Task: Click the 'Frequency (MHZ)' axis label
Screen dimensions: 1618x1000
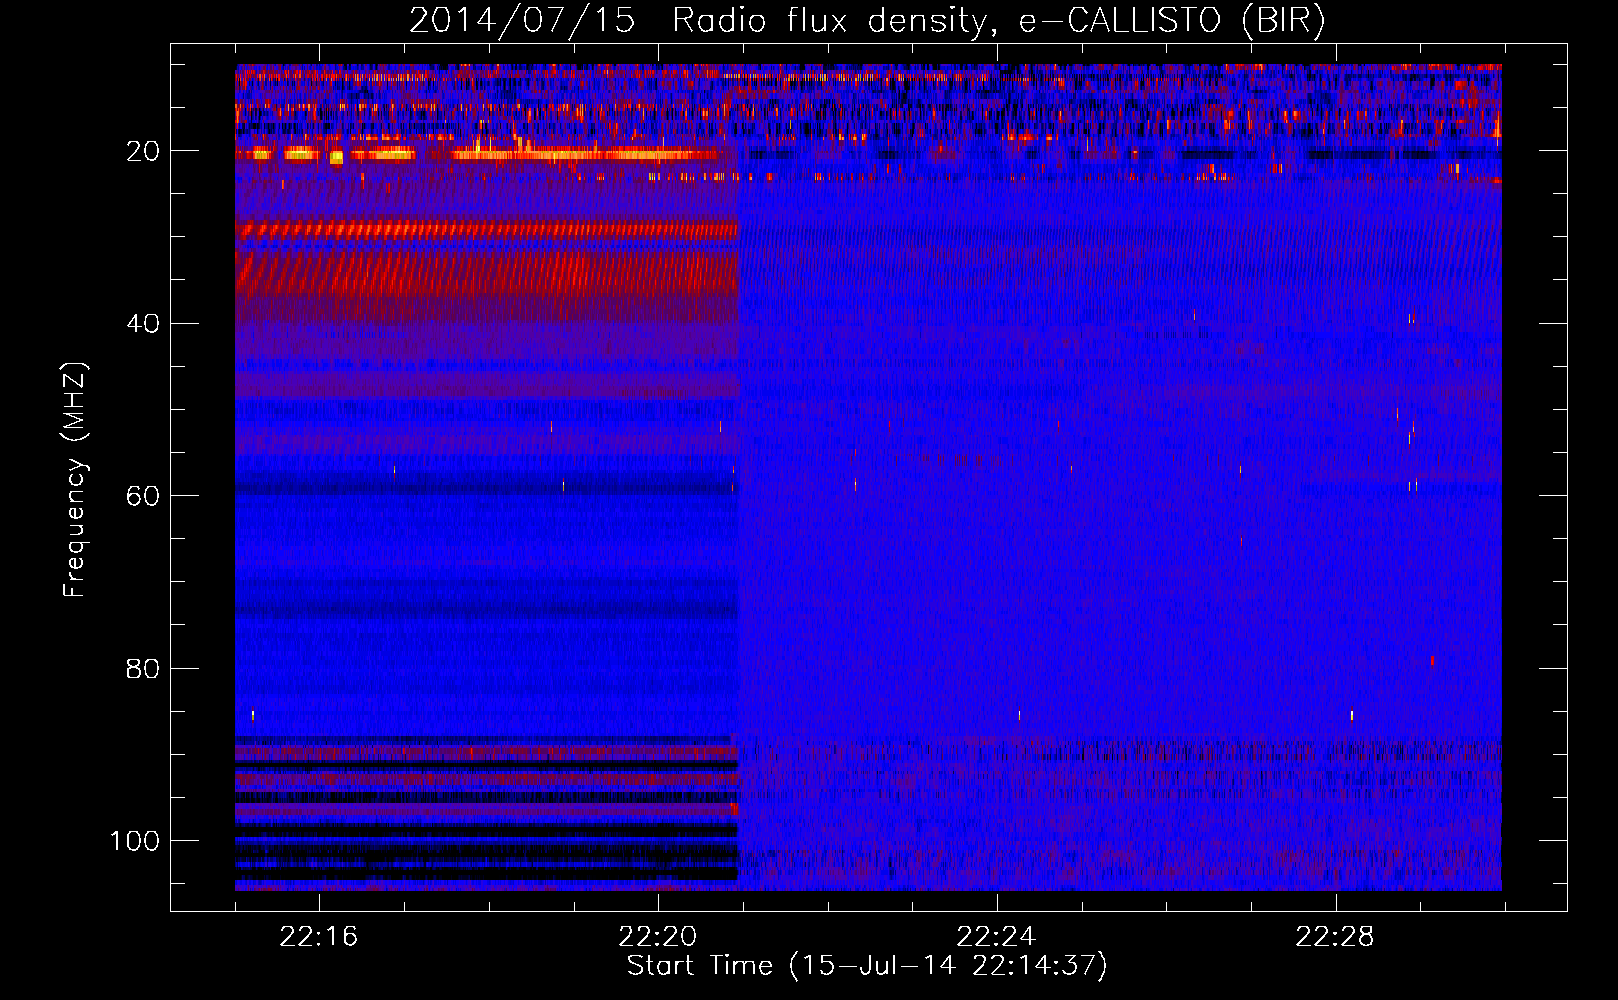Action: (x=74, y=480)
